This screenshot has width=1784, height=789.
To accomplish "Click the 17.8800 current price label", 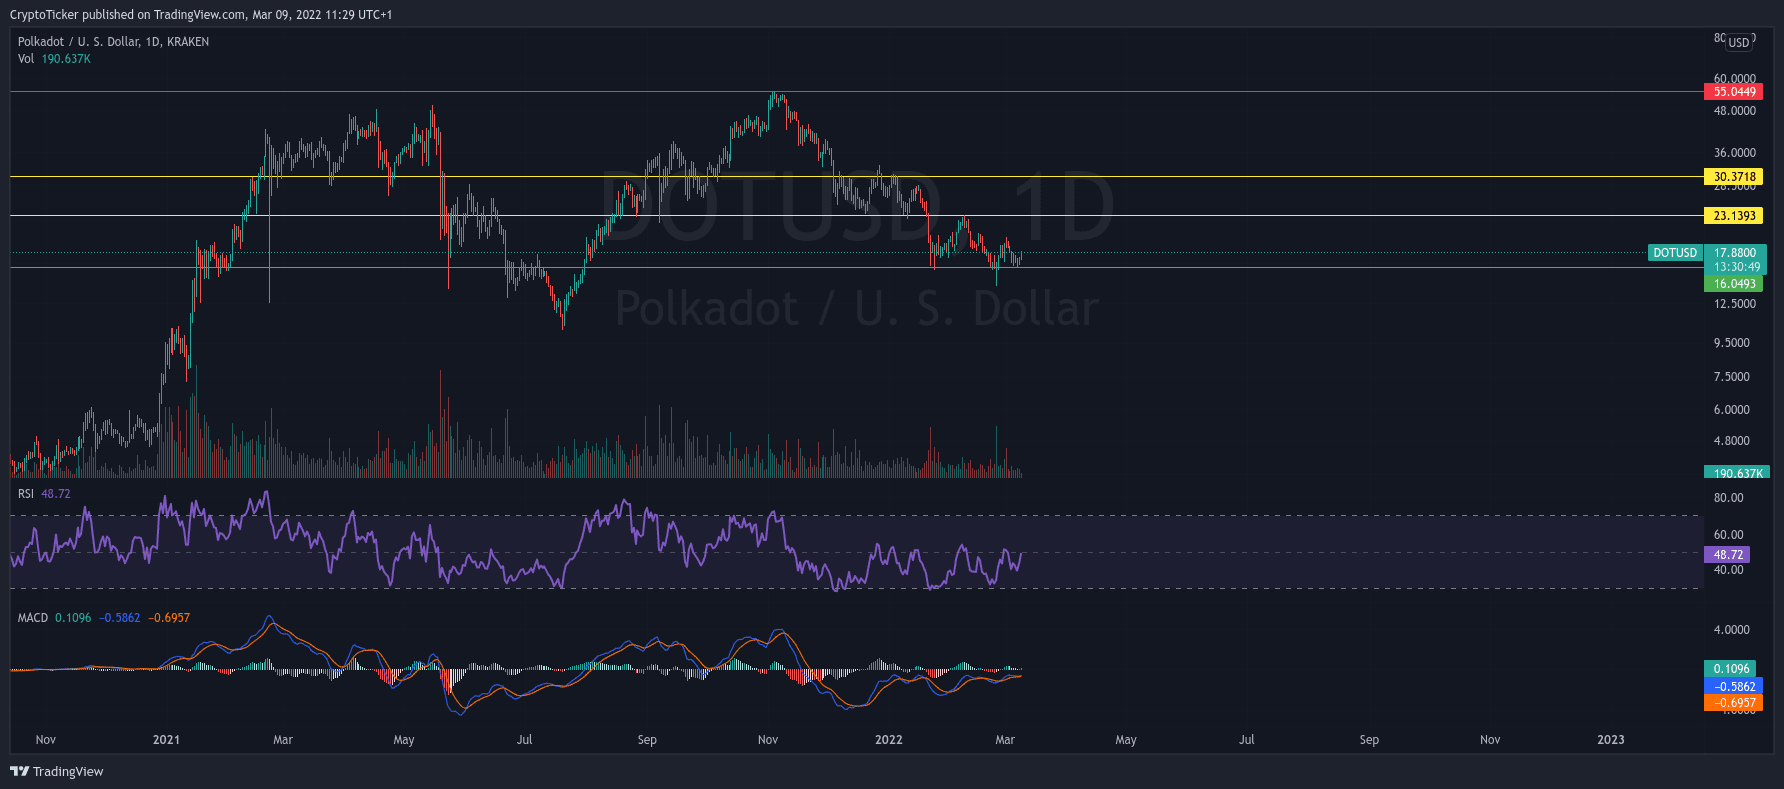I will click(1734, 253).
